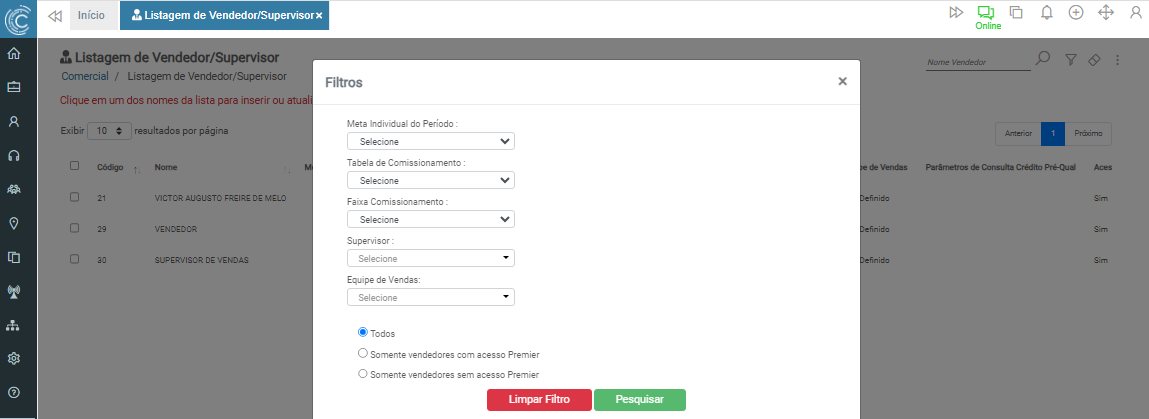Open the Supervisor select dropdown
This screenshot has height=419, width=1149.
(x=430, y=258)
